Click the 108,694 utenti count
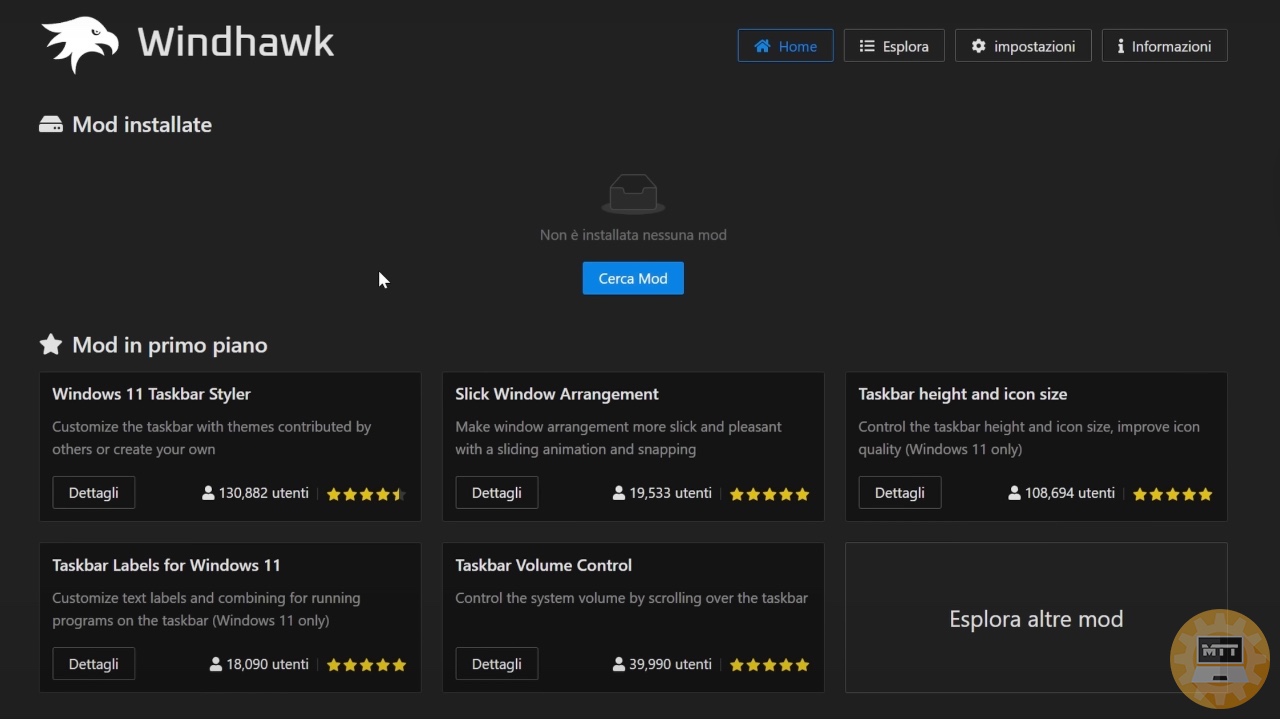The height and width of the screenshot is (719, 1280). point(1070,493)
